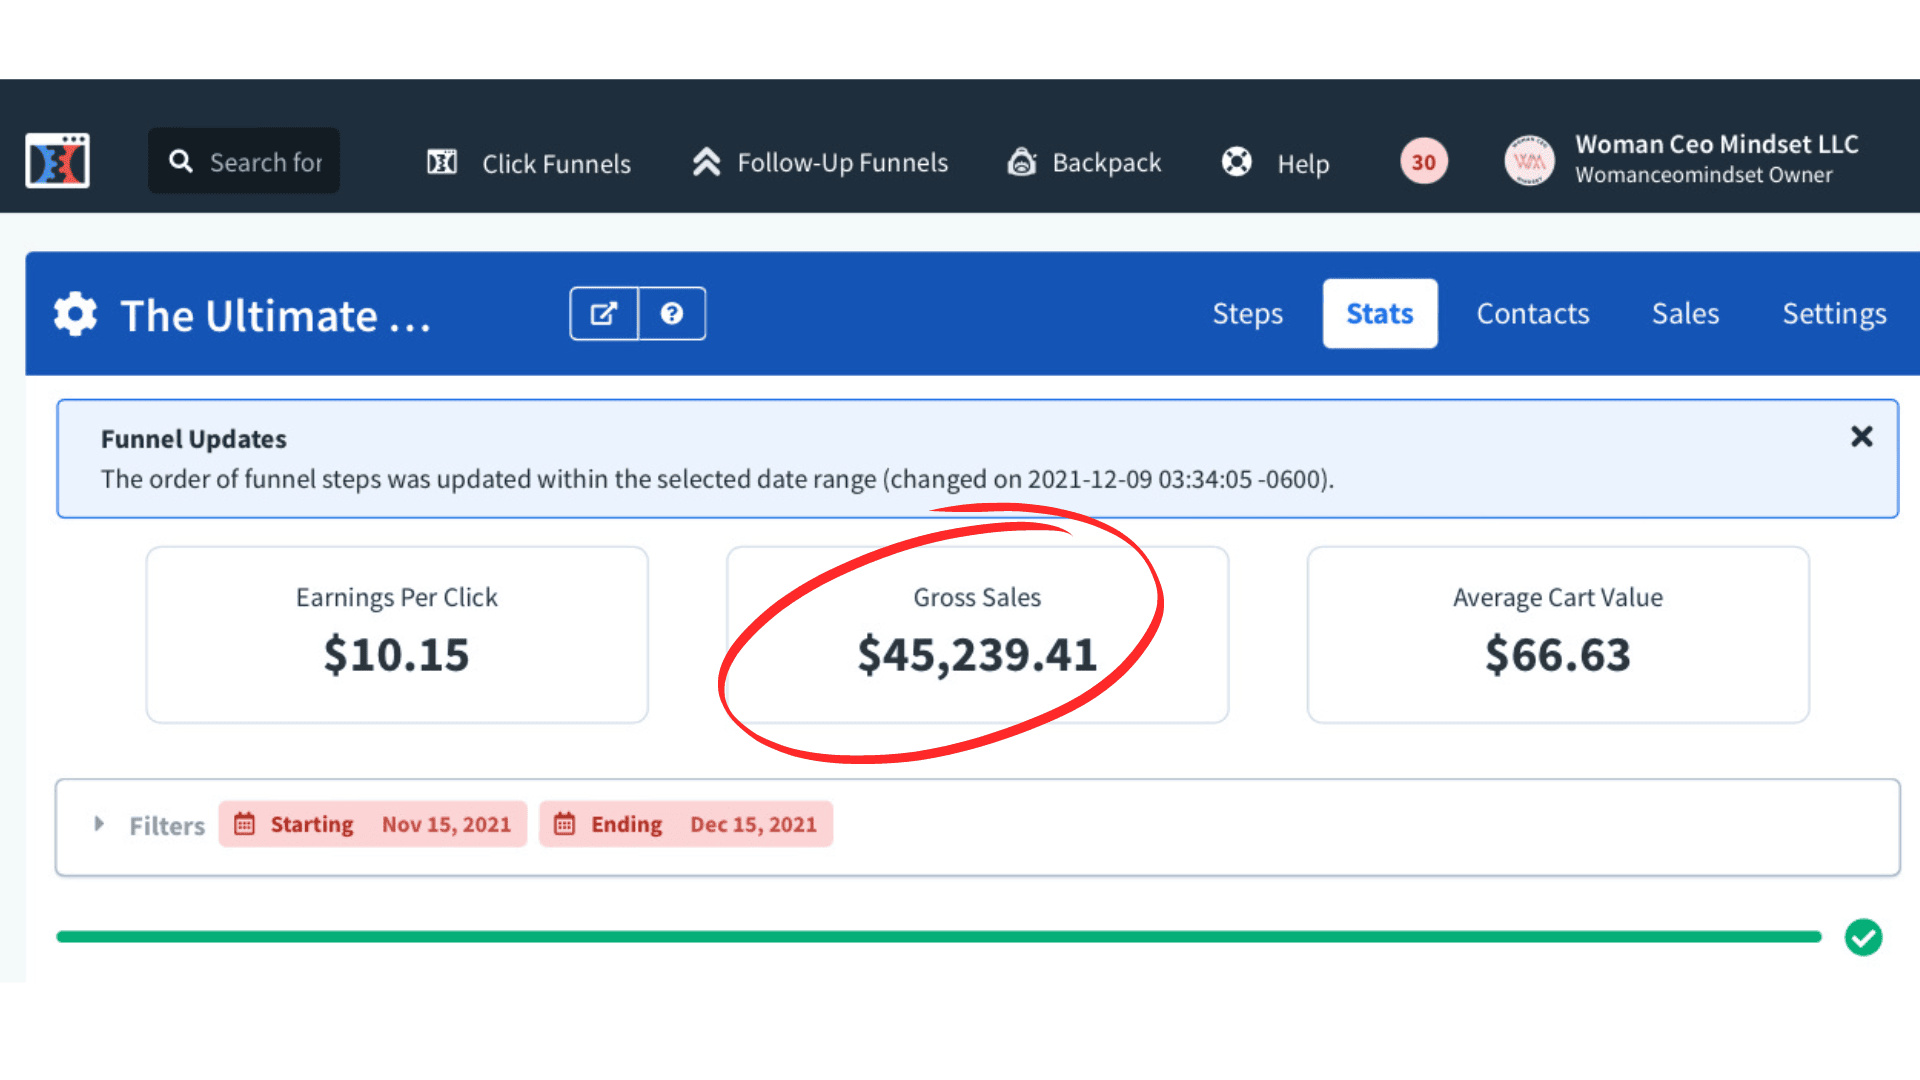This screenshot has height=1080, width=1920.
Task: Click the notification badge showing 30
Action: tap(1423, 162)
